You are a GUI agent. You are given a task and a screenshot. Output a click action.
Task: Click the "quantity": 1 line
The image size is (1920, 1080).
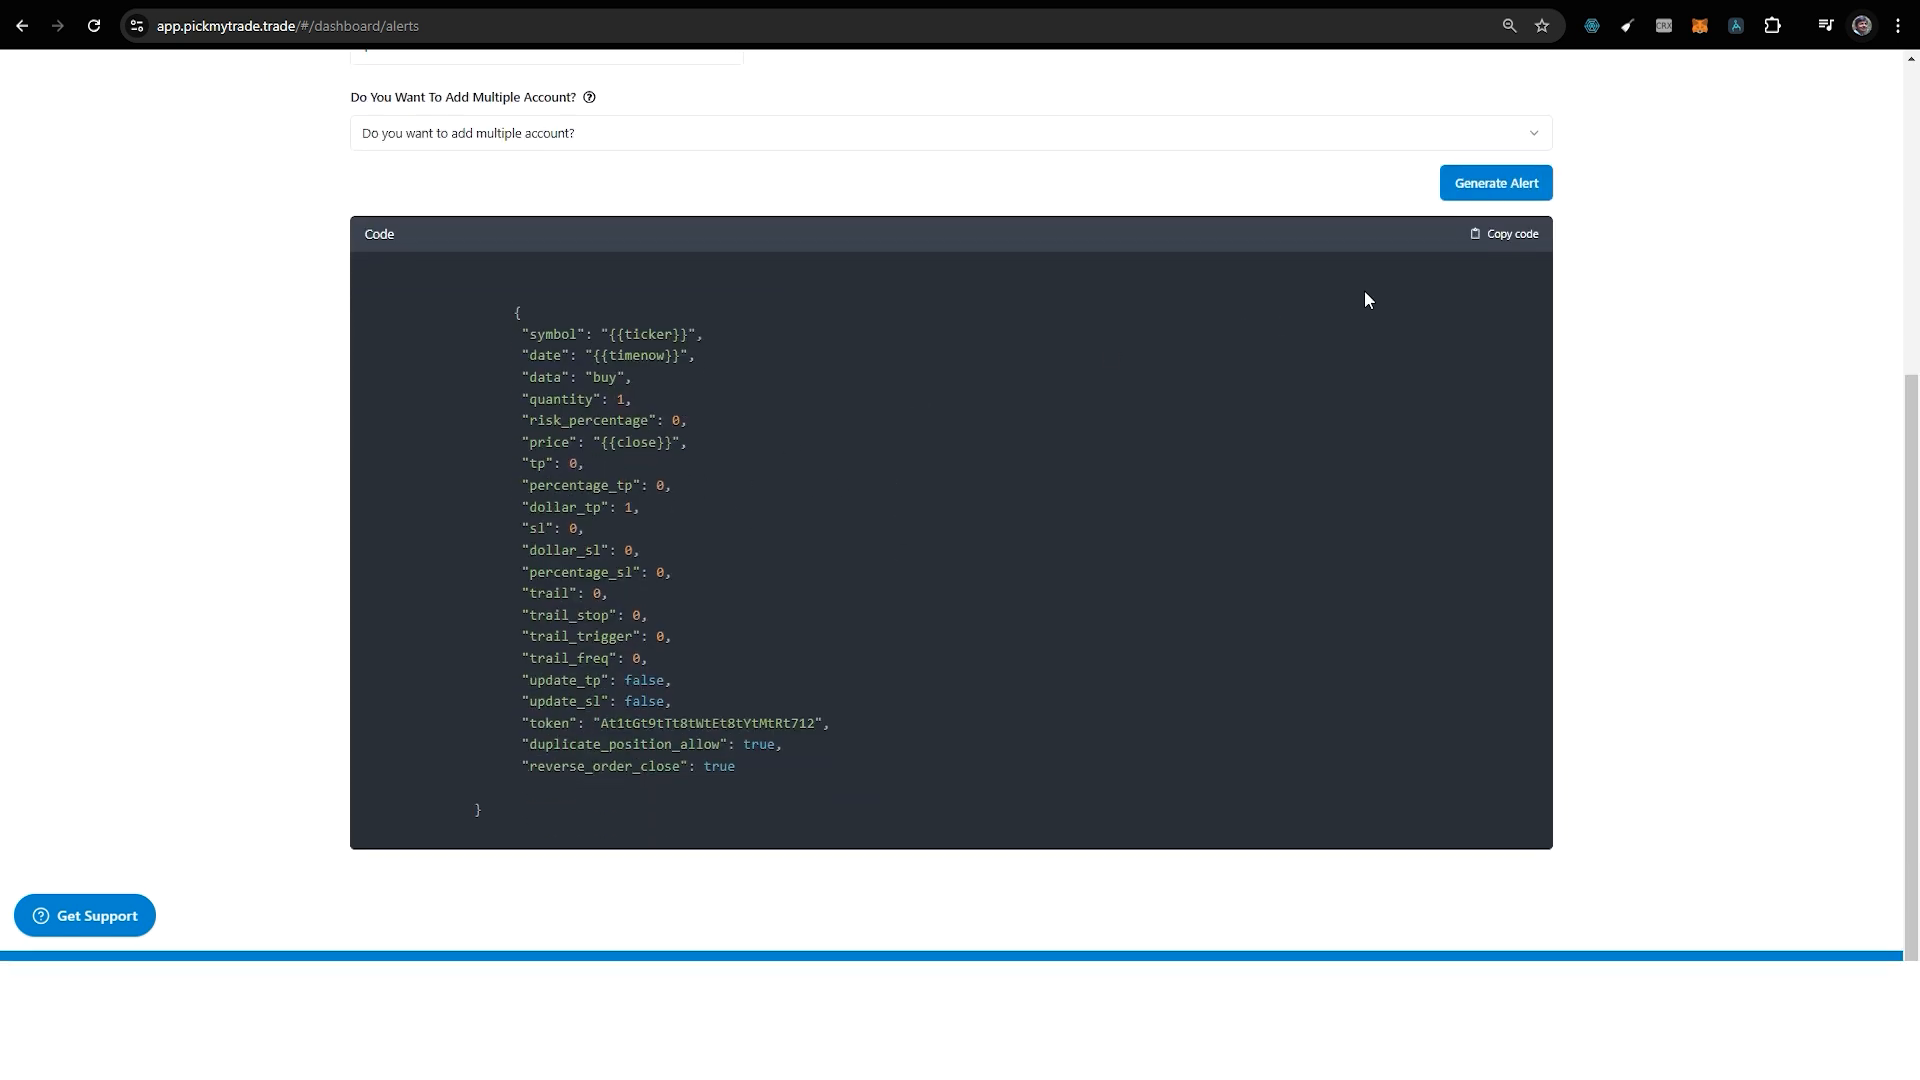click(576, 399)
